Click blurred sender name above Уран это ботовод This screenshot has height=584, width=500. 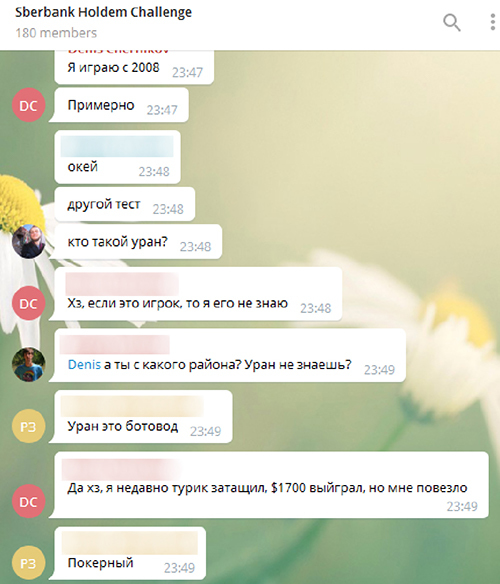click(132, 406)
